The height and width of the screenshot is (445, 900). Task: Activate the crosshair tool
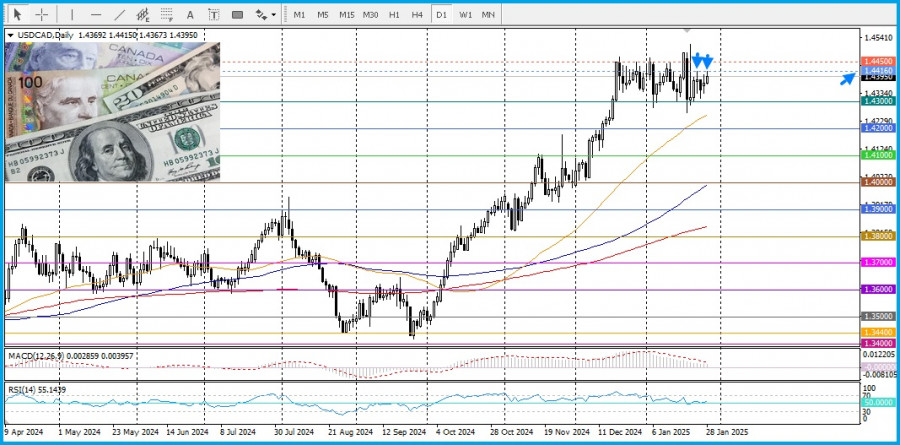point(42,15)
